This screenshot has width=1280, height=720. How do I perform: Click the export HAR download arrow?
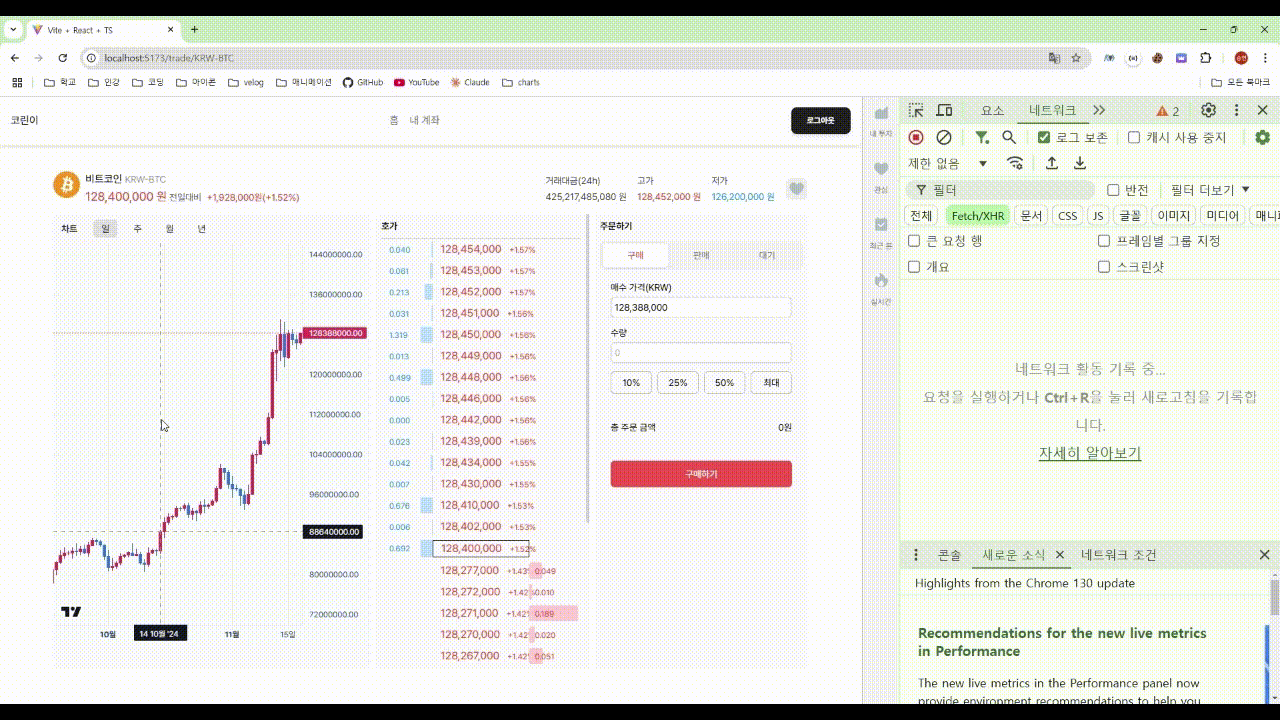pyautogui.click(x=1080, y=163)
